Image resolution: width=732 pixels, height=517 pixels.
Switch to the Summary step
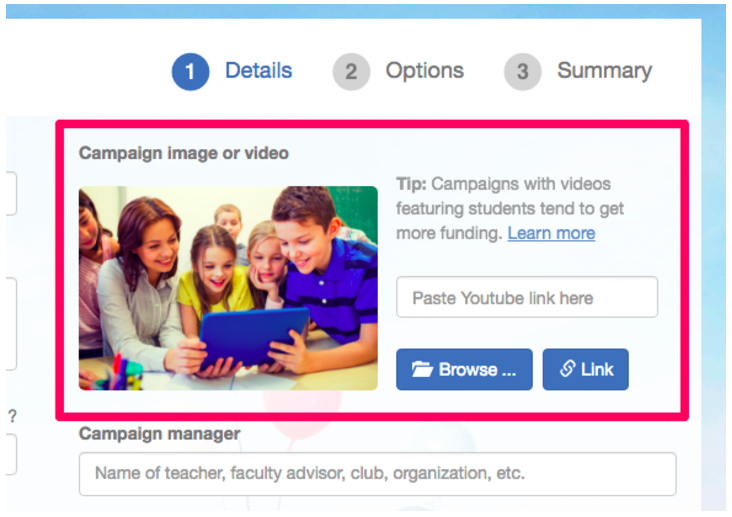(x=604, y=71)
